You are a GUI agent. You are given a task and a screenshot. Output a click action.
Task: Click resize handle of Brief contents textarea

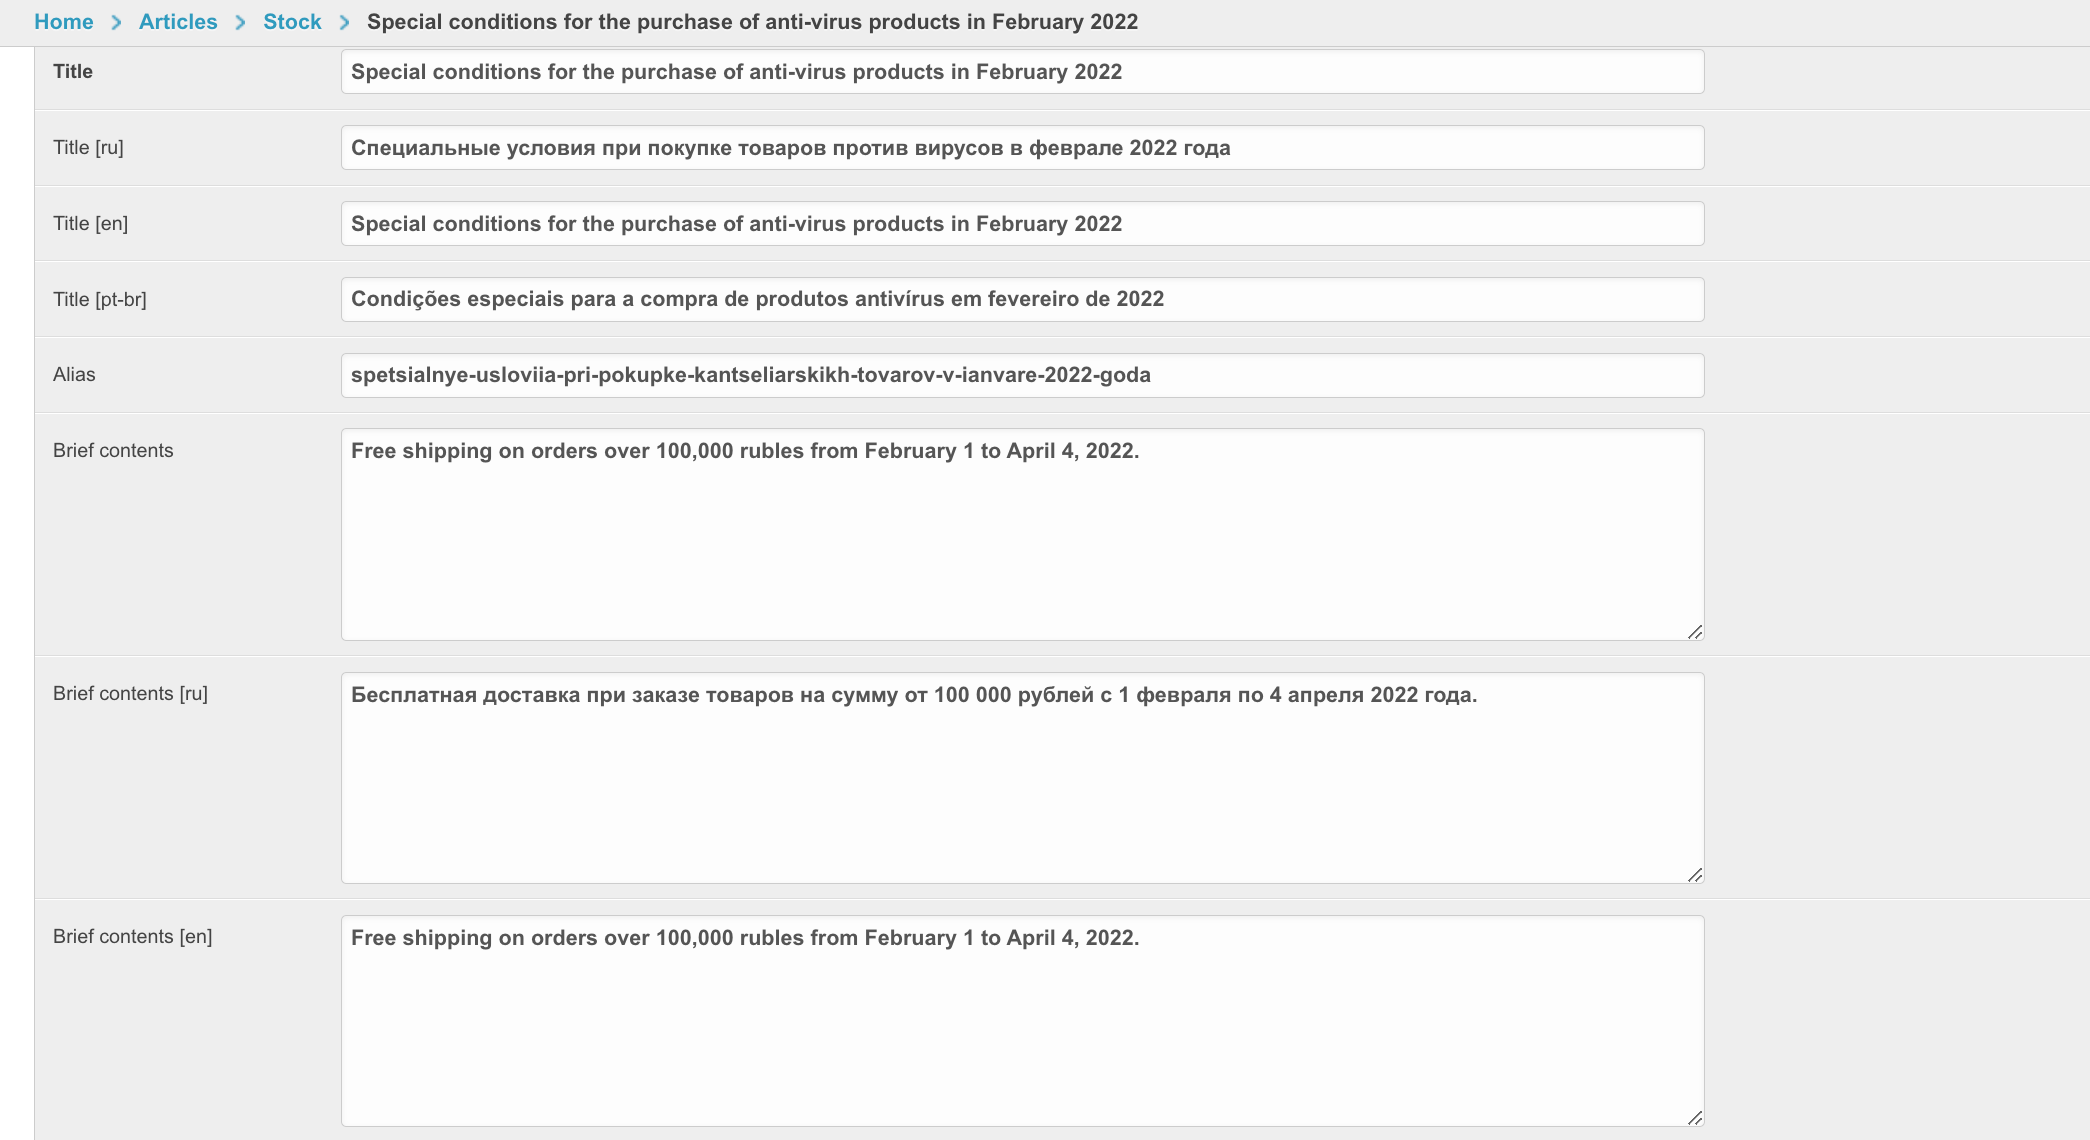[x=1695, y=632]
